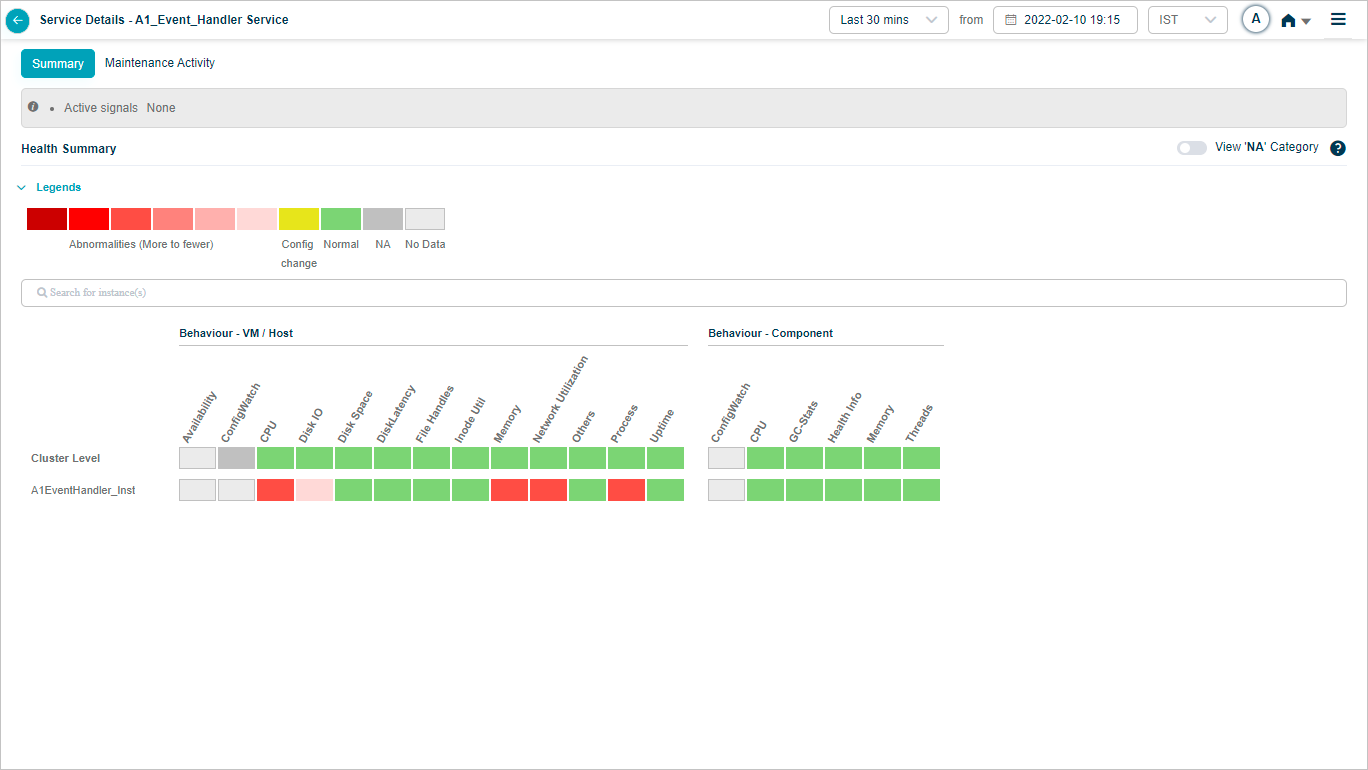Screen dimensions: 1368x770
Task: Click the back arrow icon
Action: (x=18, y=20)
